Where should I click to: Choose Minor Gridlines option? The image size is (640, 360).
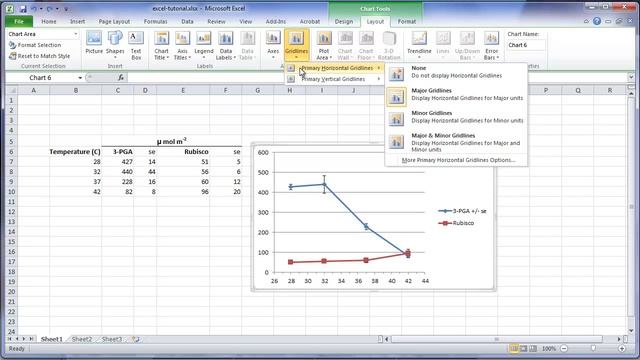click(x=456, y=118)
